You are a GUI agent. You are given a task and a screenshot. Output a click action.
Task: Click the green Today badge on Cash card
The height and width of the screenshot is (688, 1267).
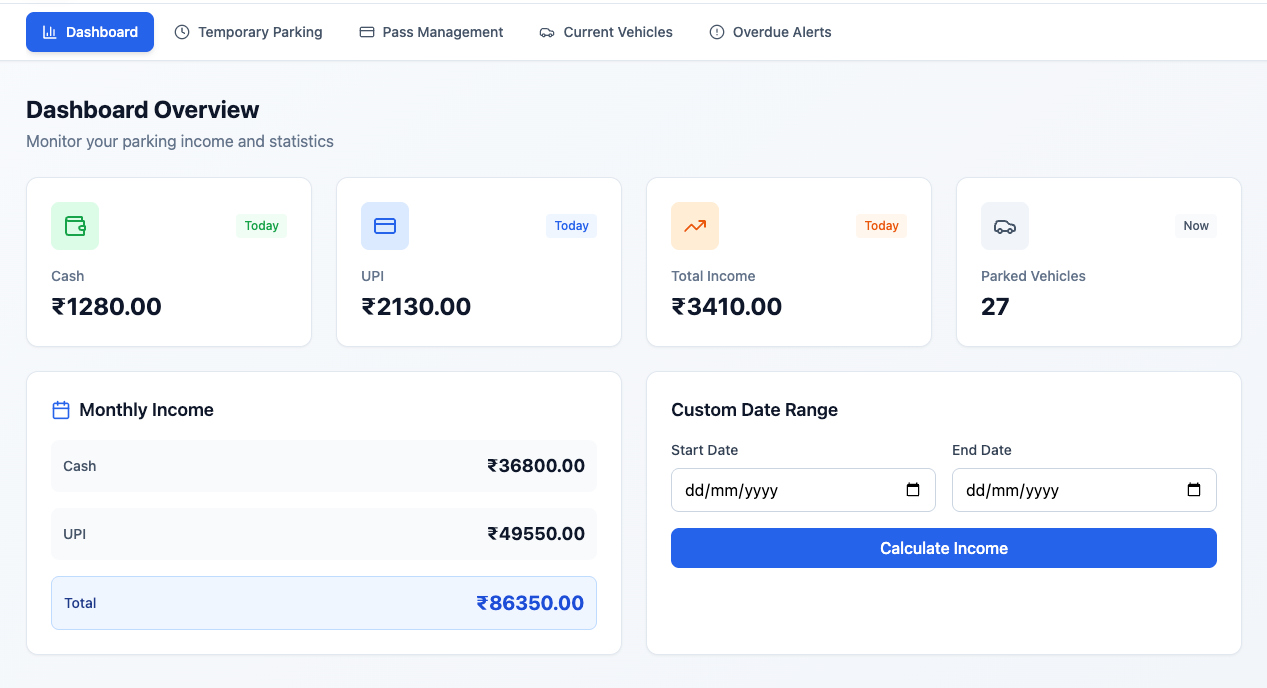[x=262, y=226]
